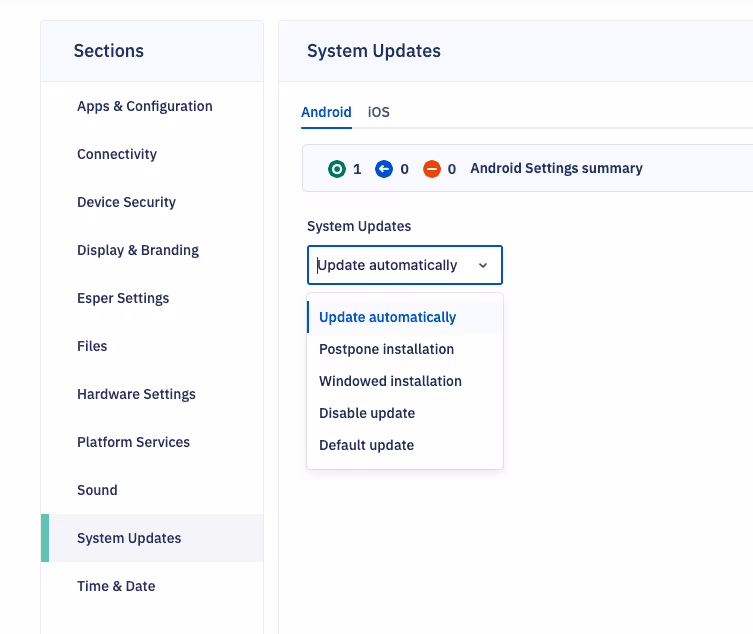The height and width of the screenshot is (634, 753).
Task: Choose Disable update option
Action: (x=405, y=413)
